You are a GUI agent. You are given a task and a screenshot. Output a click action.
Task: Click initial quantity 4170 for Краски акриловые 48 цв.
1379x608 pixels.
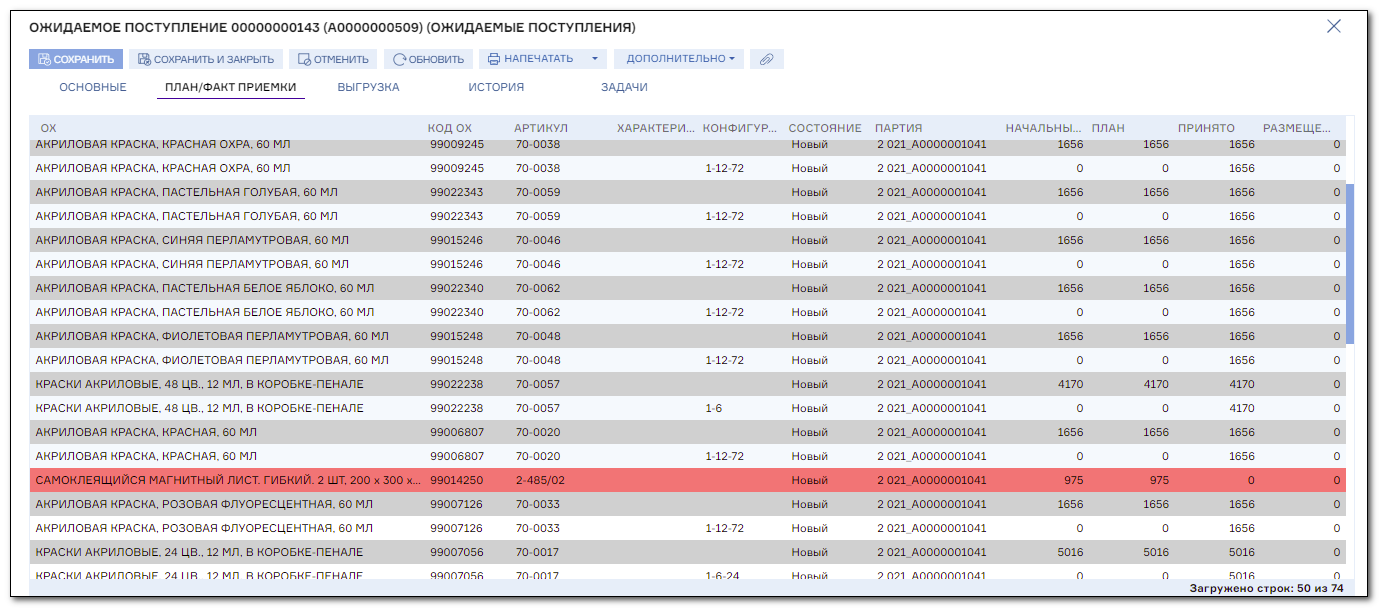click(x=1070, y=384)
